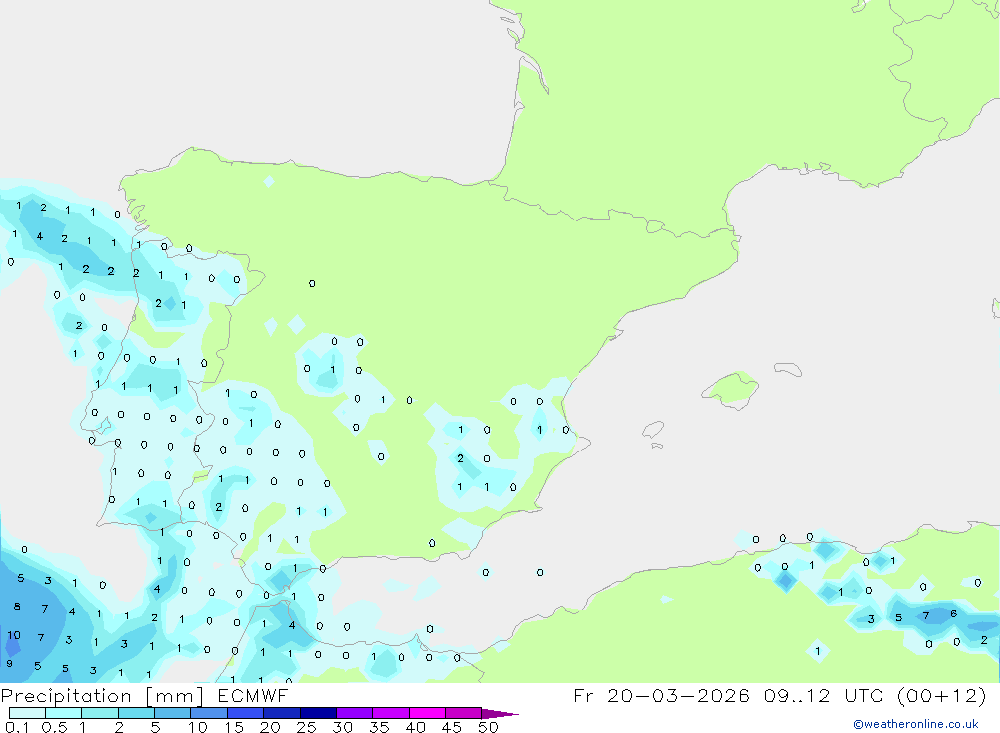
Task: Click the Mallorca island on the map
Action: pyautogui.click(x=731, y=389)
